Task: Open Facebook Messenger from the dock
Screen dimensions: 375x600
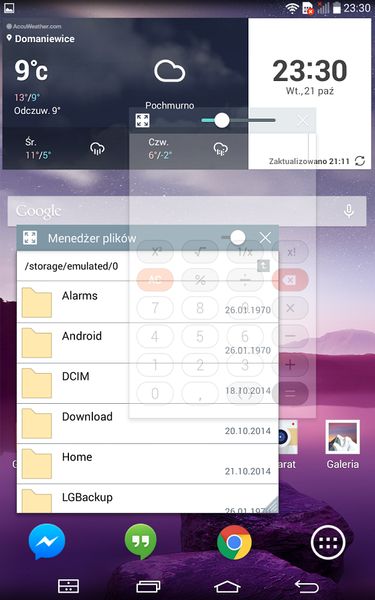Action: pyautogui.click(x=47, y=541)
